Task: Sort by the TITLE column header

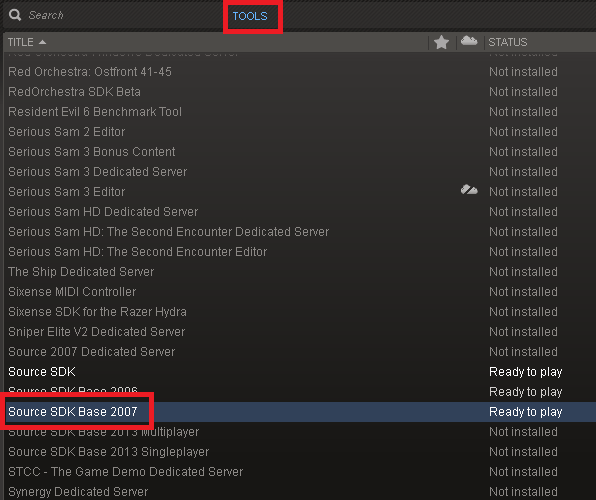Action: 21,42
